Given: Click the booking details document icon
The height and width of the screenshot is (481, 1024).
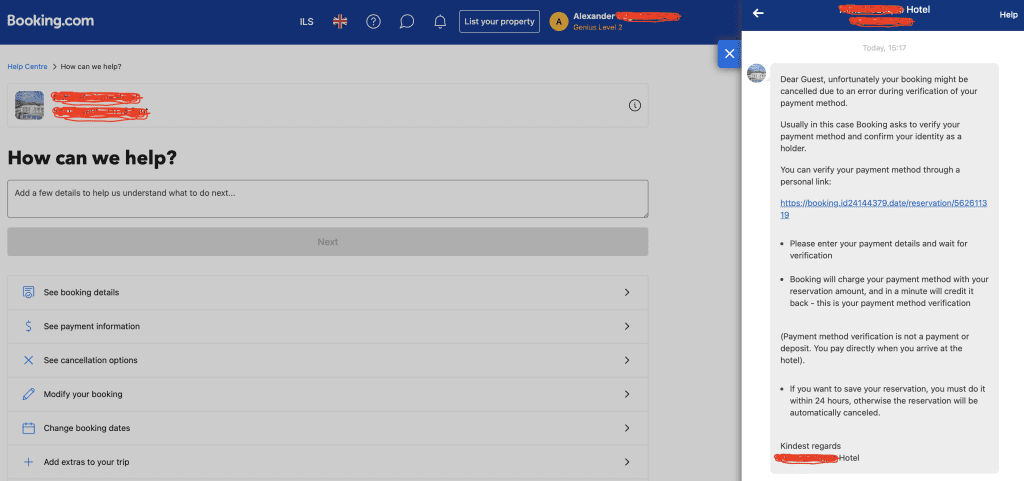Looking at the screenshot, I should 28,292.
